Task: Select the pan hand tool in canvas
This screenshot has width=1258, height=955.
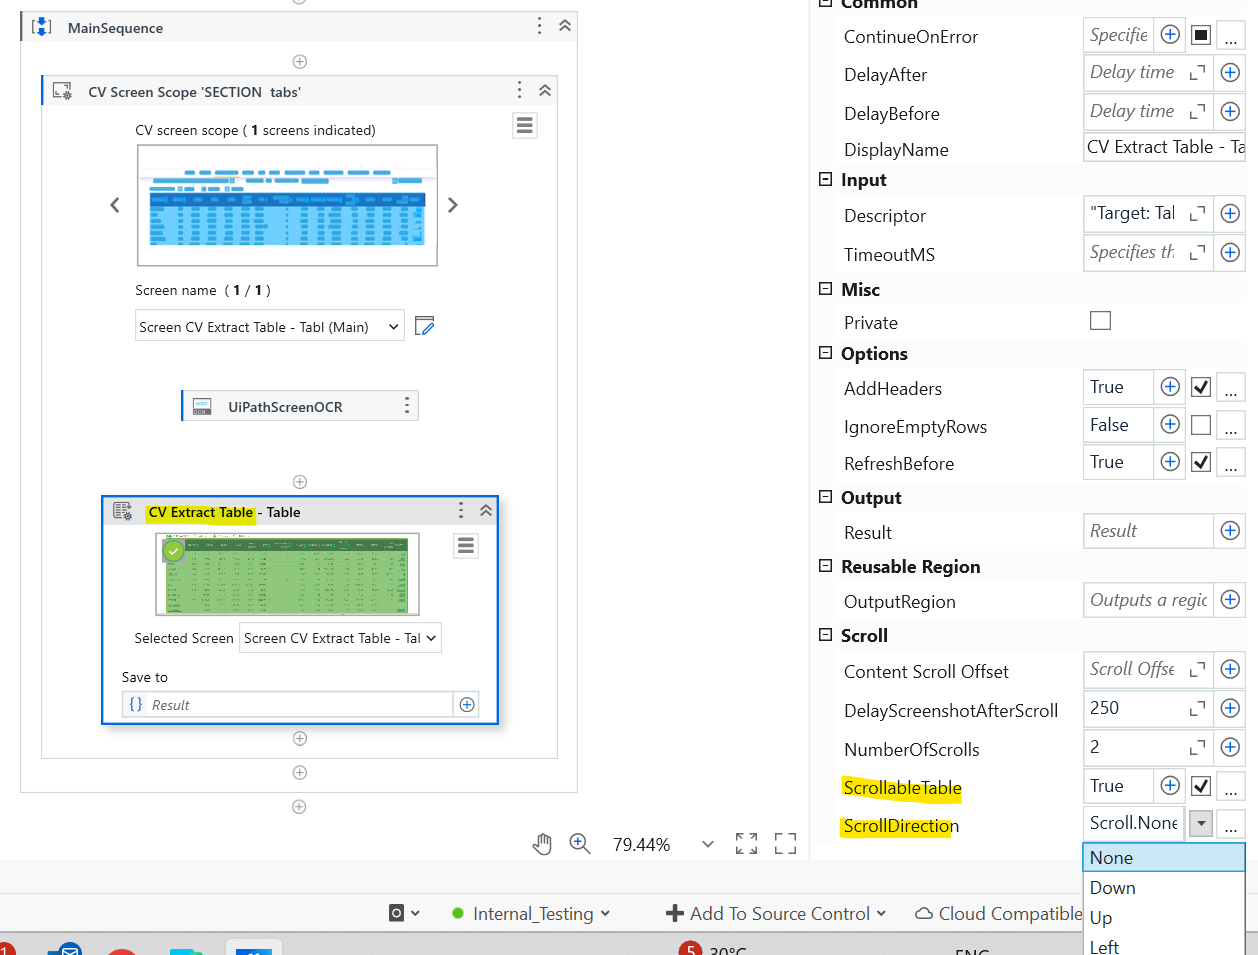Action: coord(542,843)
